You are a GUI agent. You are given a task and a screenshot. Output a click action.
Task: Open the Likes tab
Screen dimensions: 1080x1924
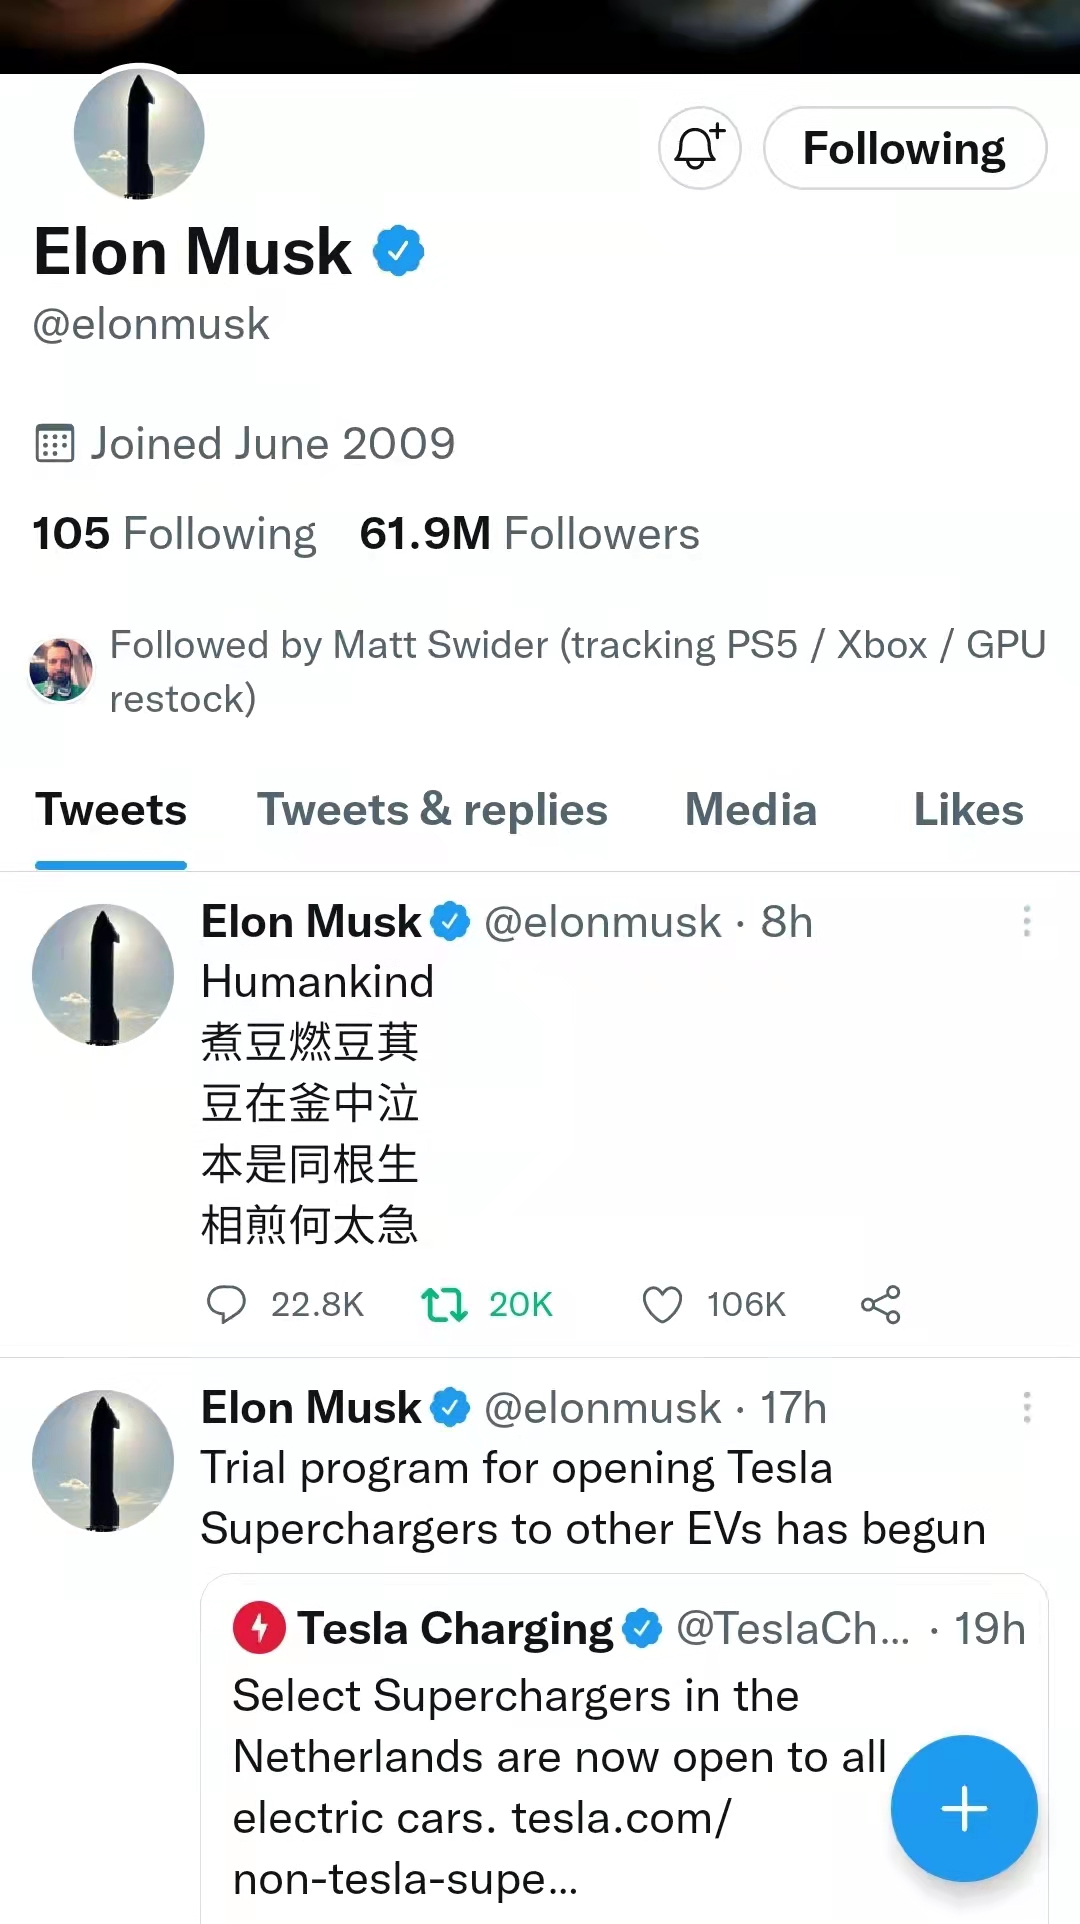(x=968, y=810)
